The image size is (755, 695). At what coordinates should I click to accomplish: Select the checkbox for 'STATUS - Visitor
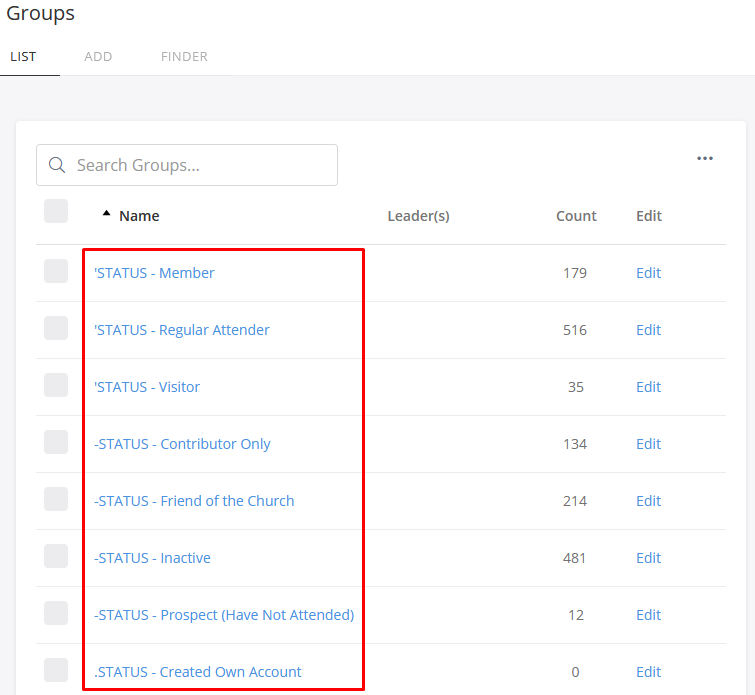point(56,386)
